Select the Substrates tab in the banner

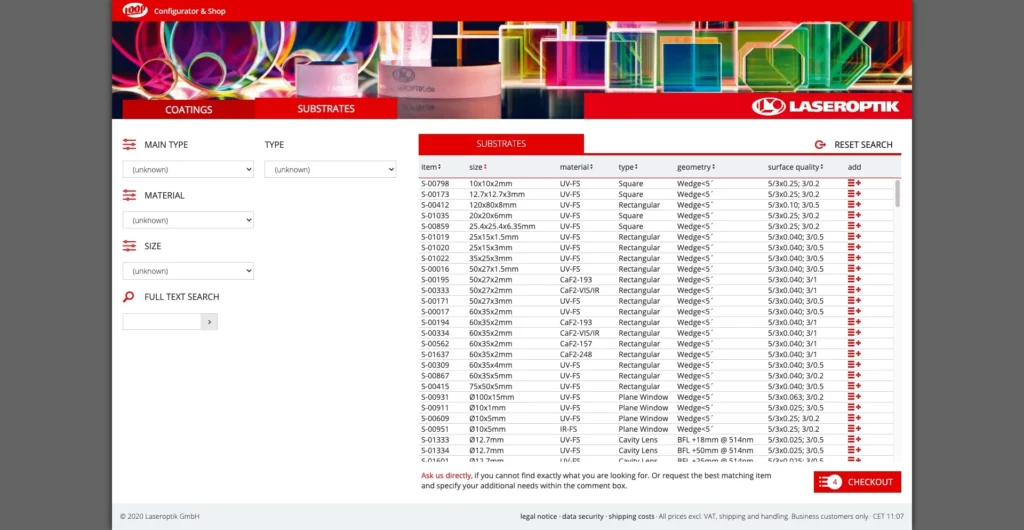coord(326,109)
